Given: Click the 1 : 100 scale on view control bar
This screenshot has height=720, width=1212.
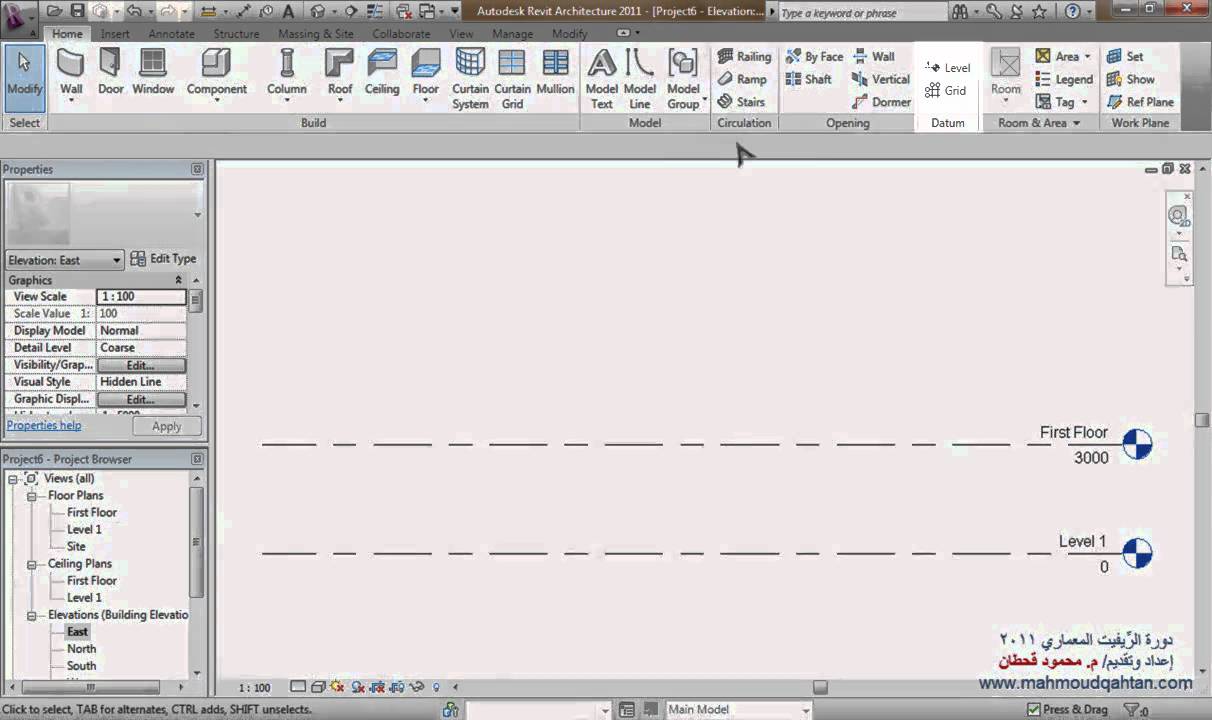Looking at the screenshot, I should coord(255,688).
